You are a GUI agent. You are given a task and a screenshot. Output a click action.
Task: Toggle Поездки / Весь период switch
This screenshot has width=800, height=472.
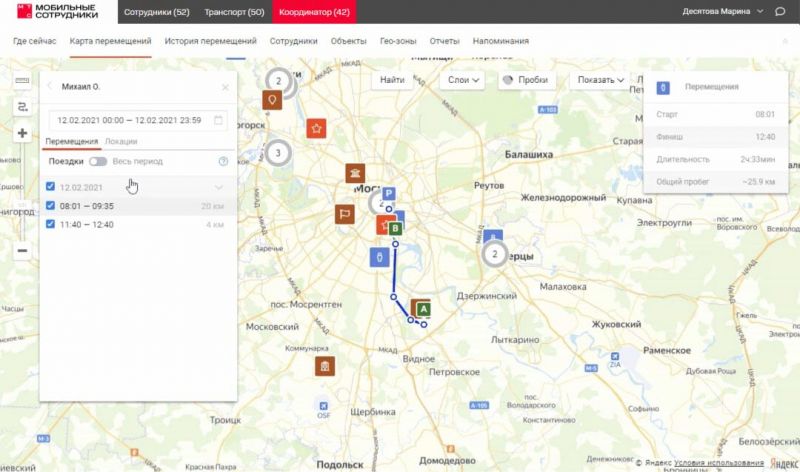98,161
